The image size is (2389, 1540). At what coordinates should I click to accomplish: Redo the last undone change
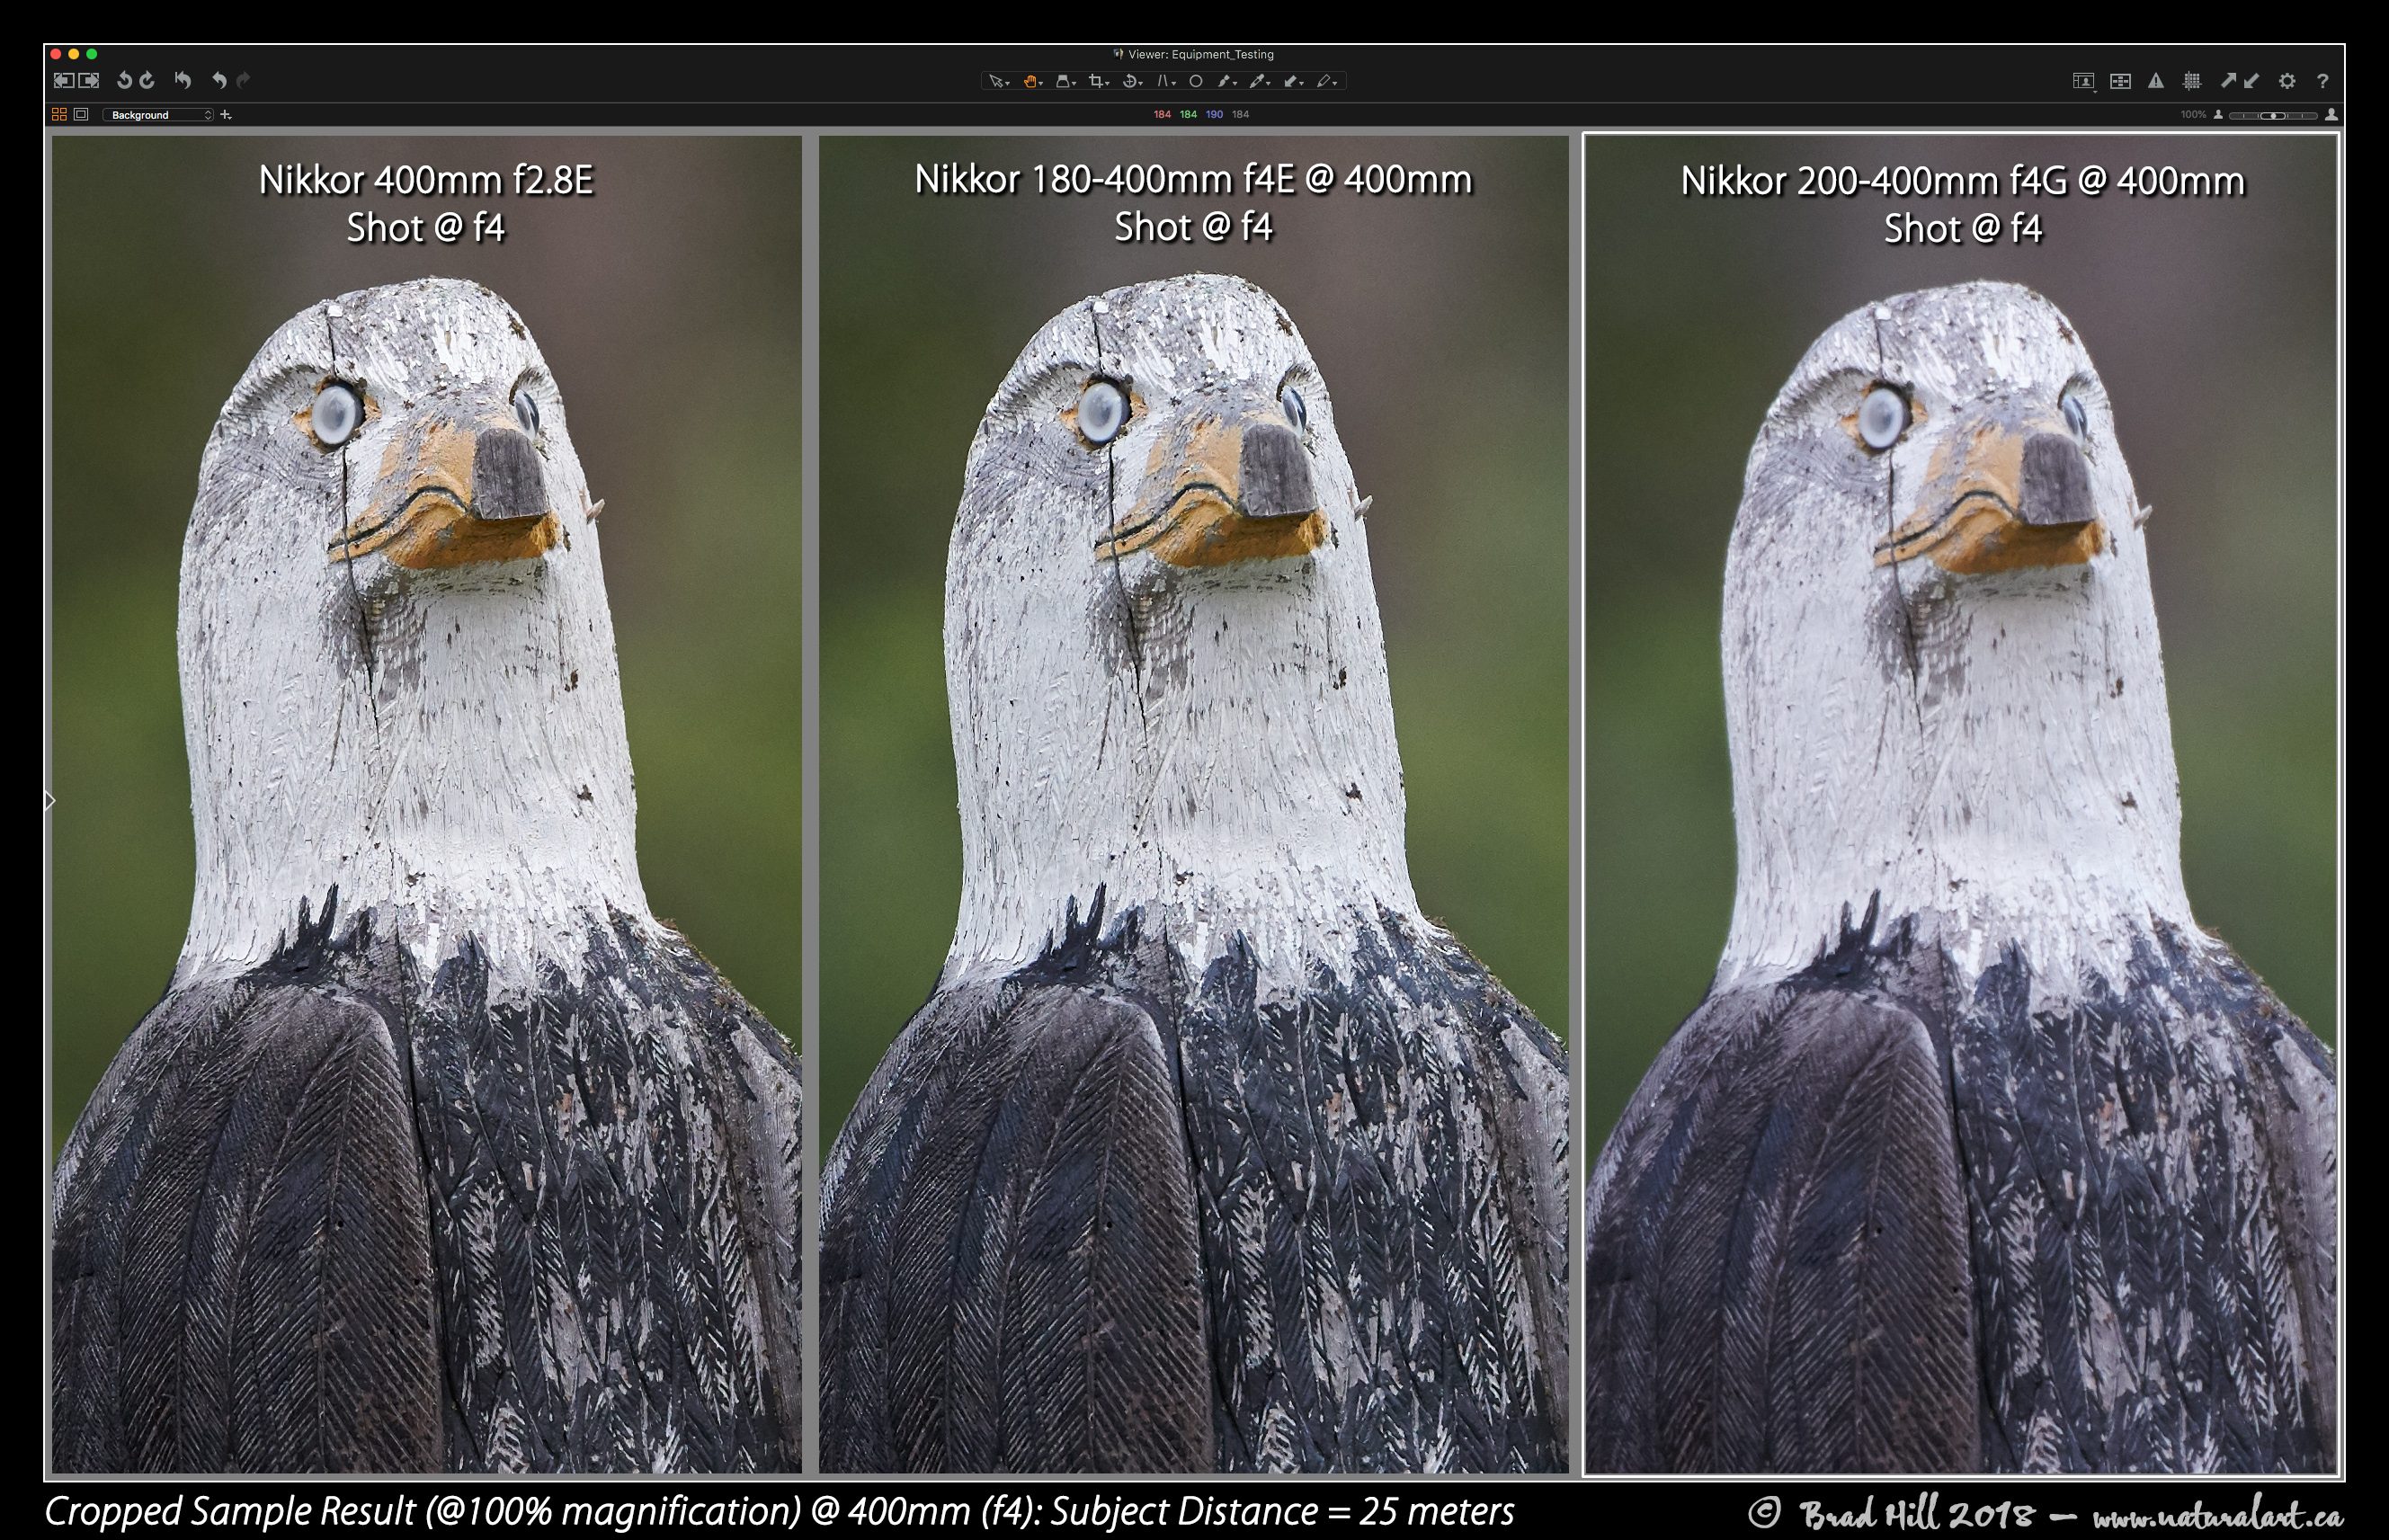tap(243, 81)
